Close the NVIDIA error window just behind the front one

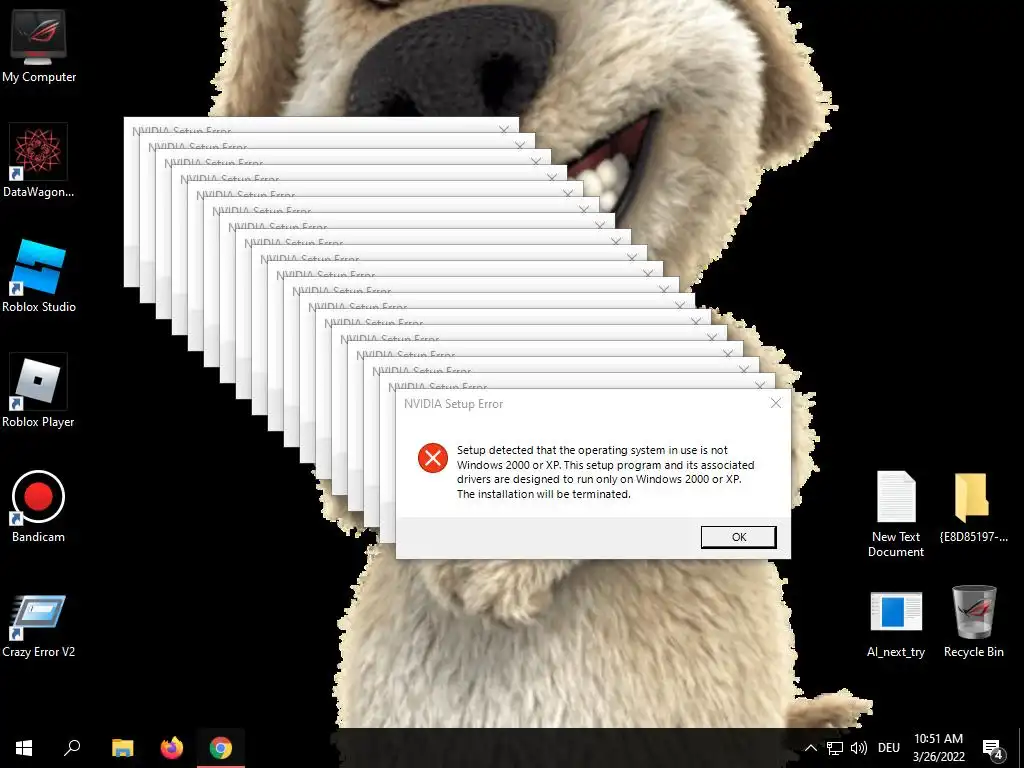[760, 385]
